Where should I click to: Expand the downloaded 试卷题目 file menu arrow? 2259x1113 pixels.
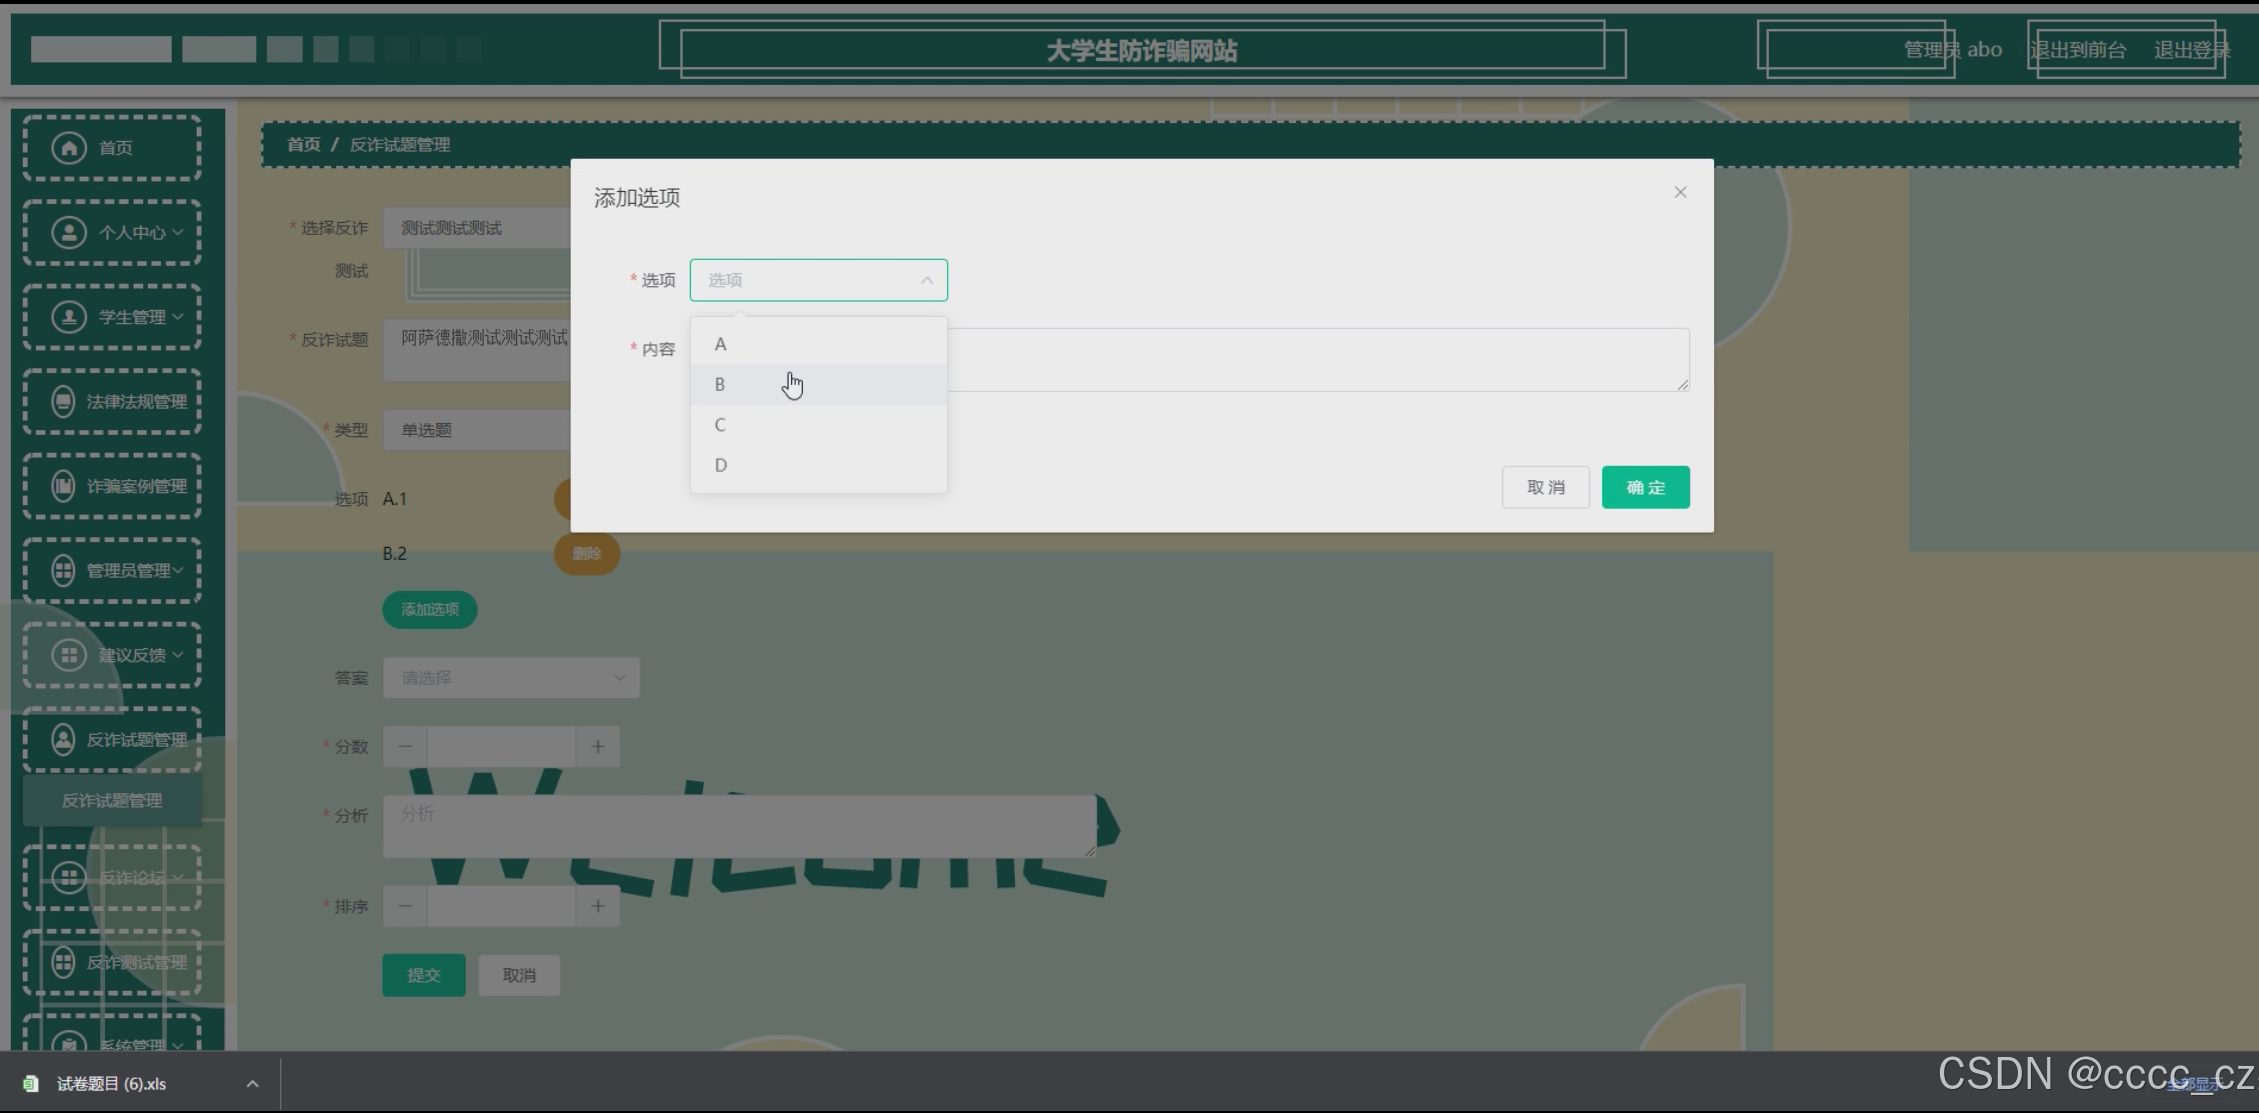(253, 1084)
